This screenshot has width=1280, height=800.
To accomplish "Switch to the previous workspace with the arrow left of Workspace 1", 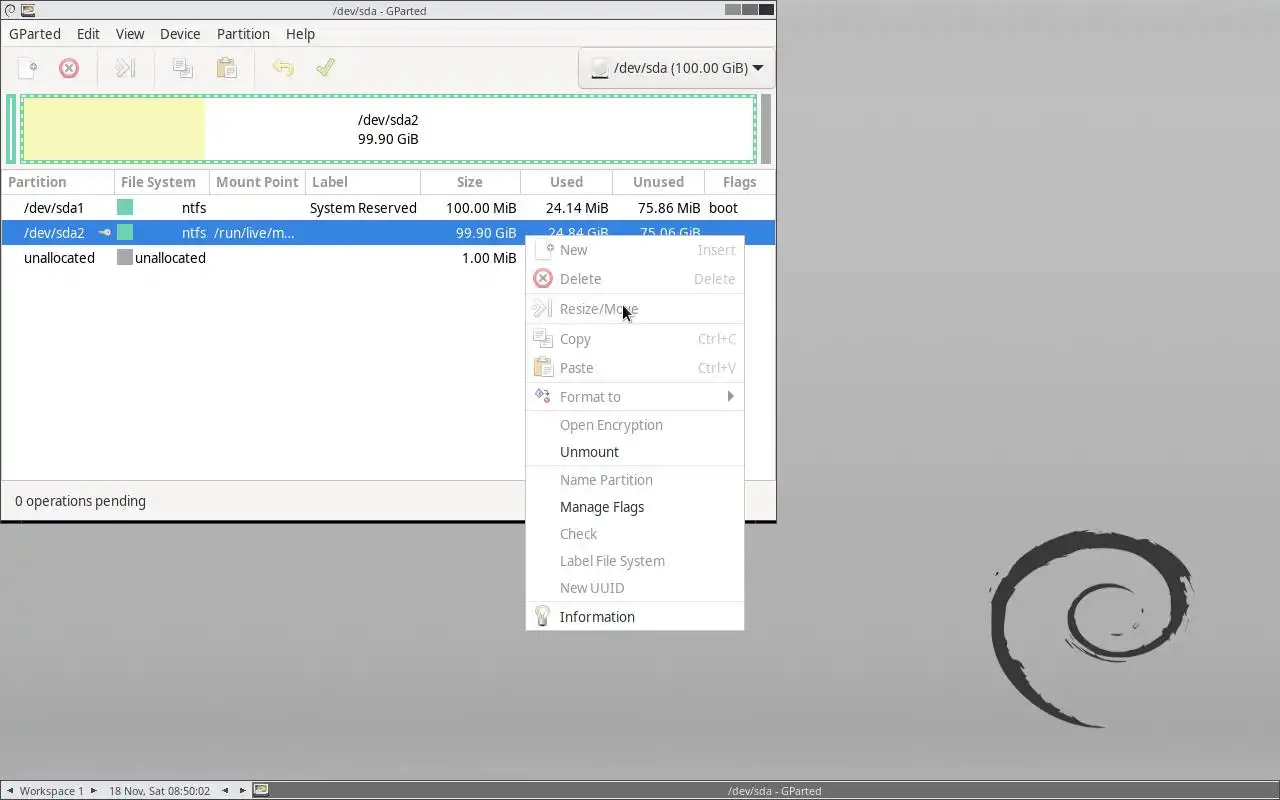I will click(x=10, y=791).
